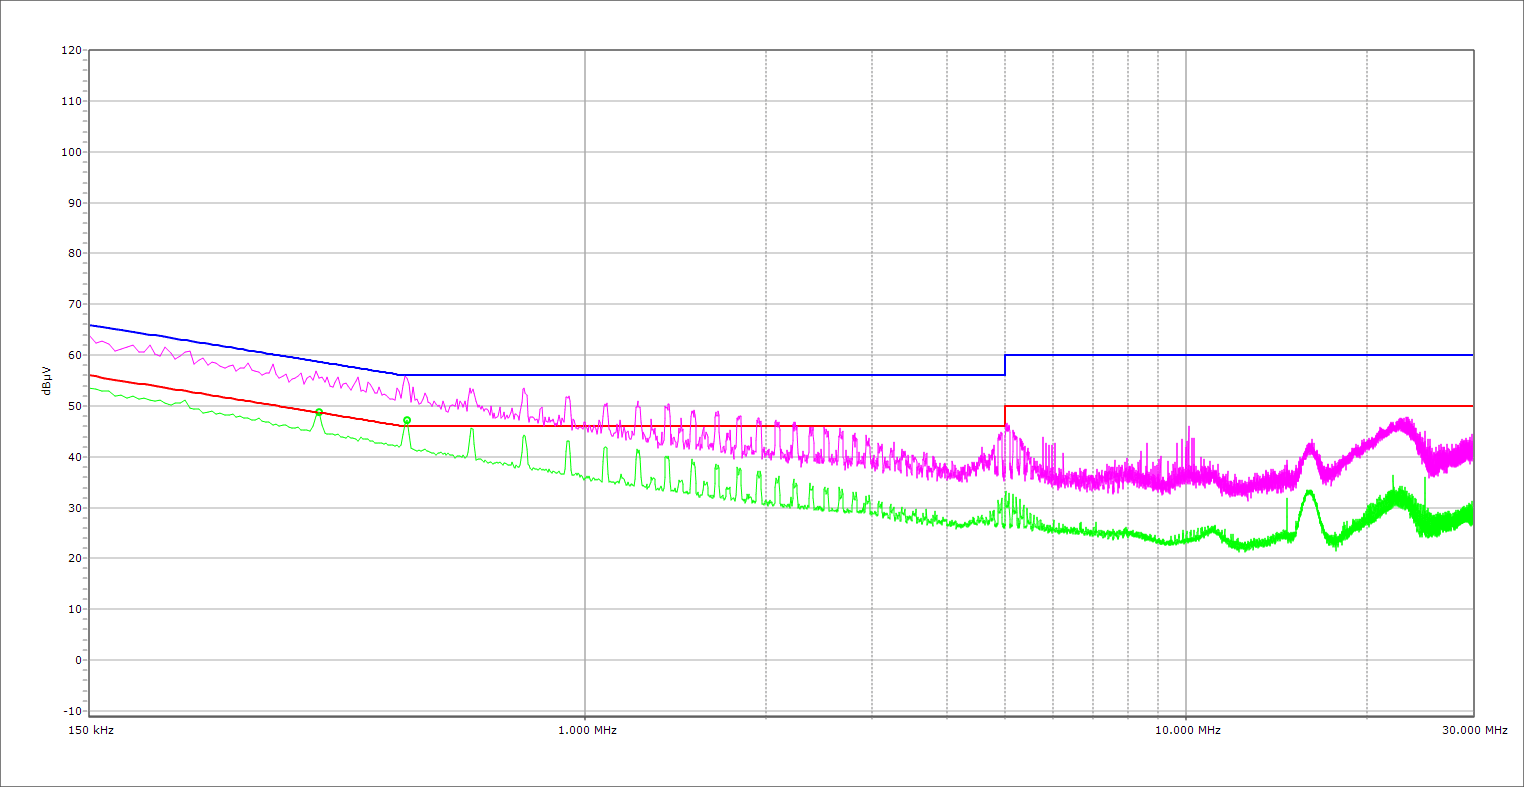Select the red limit line step at 5 MHz
Screen dimensions: 1524x787
1005,416
